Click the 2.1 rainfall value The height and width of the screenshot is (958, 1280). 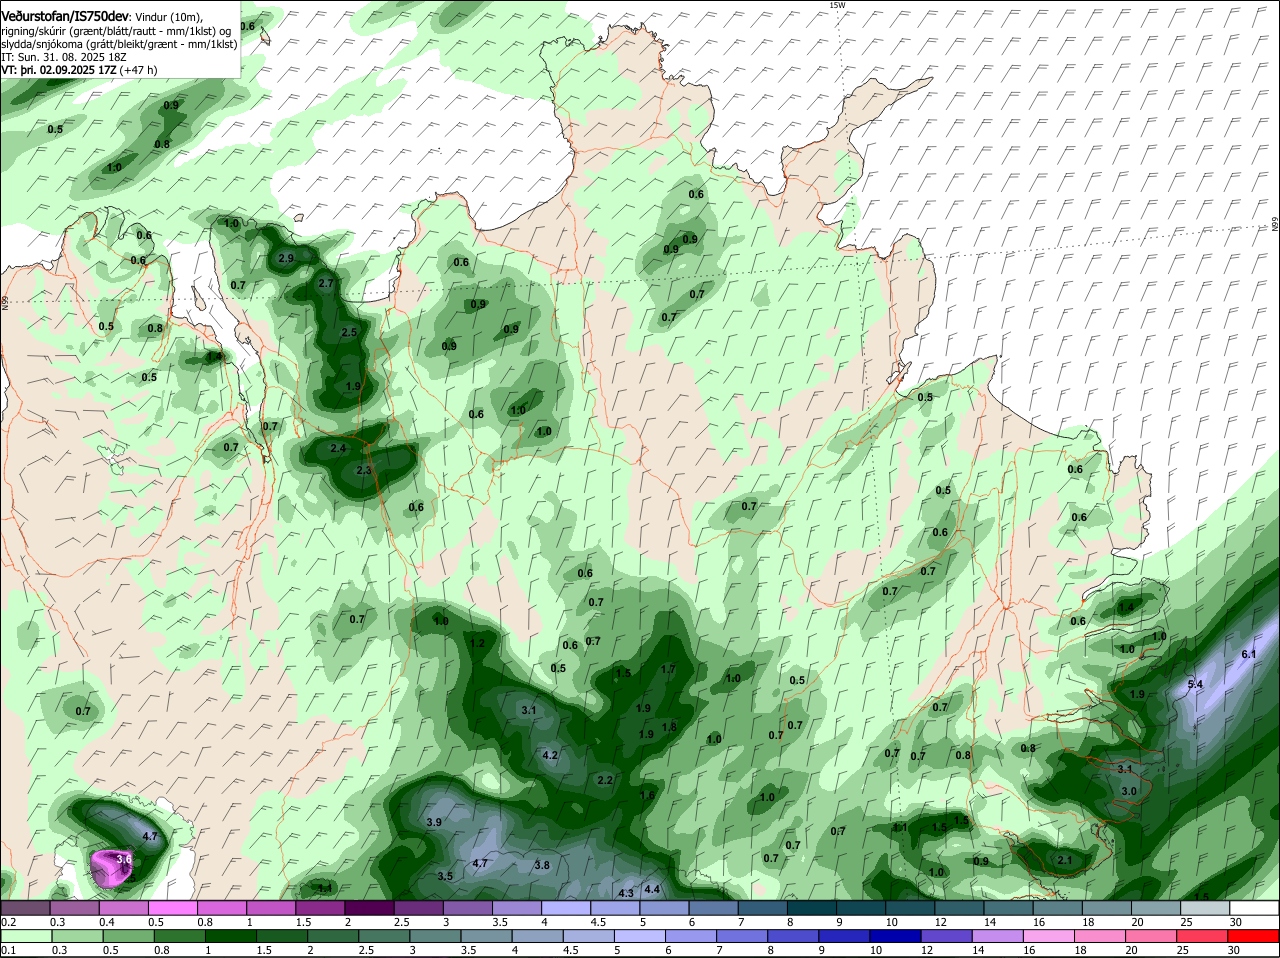click(1065, 860)
